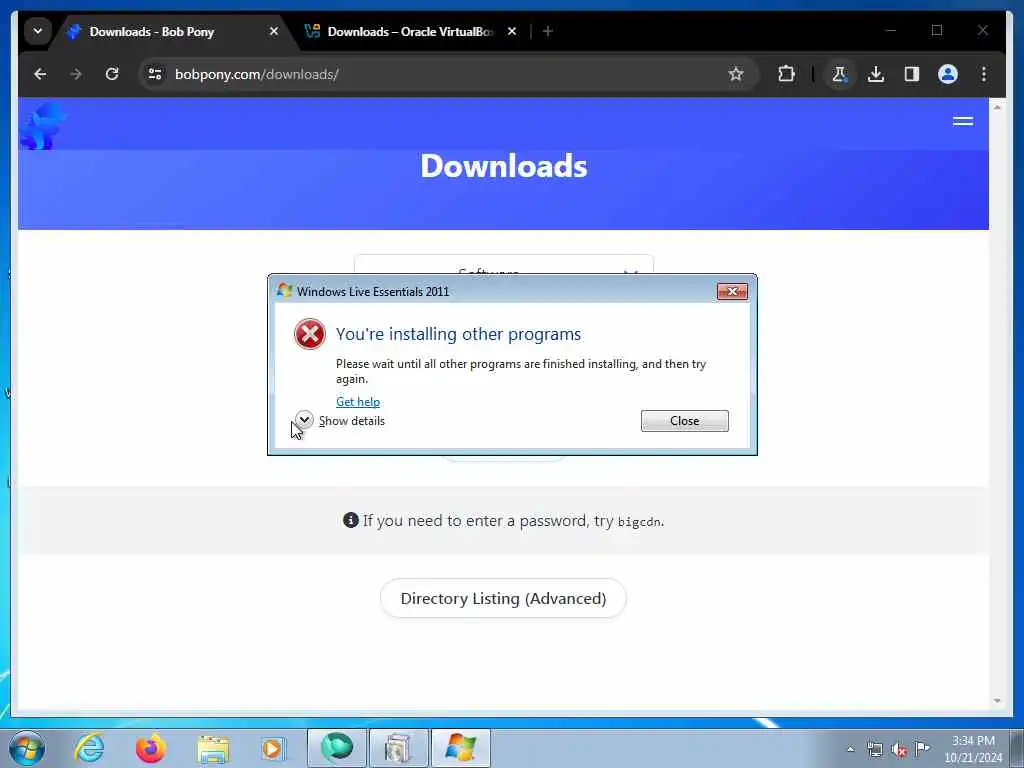The width and height of the screenshot is (1024, 768).
Task: Click the taskbar clock showing 3:34 PM
Action: 973,749
